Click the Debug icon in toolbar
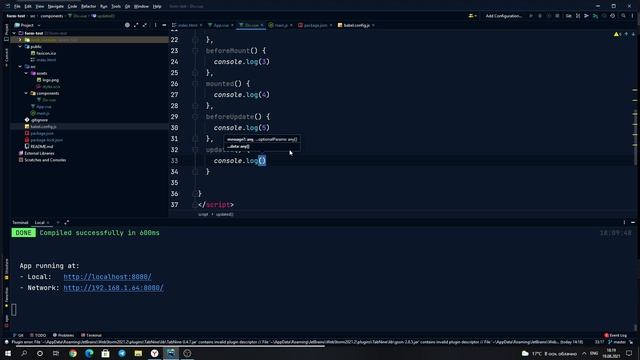640x360 pixels. click(x=540, y=16)
